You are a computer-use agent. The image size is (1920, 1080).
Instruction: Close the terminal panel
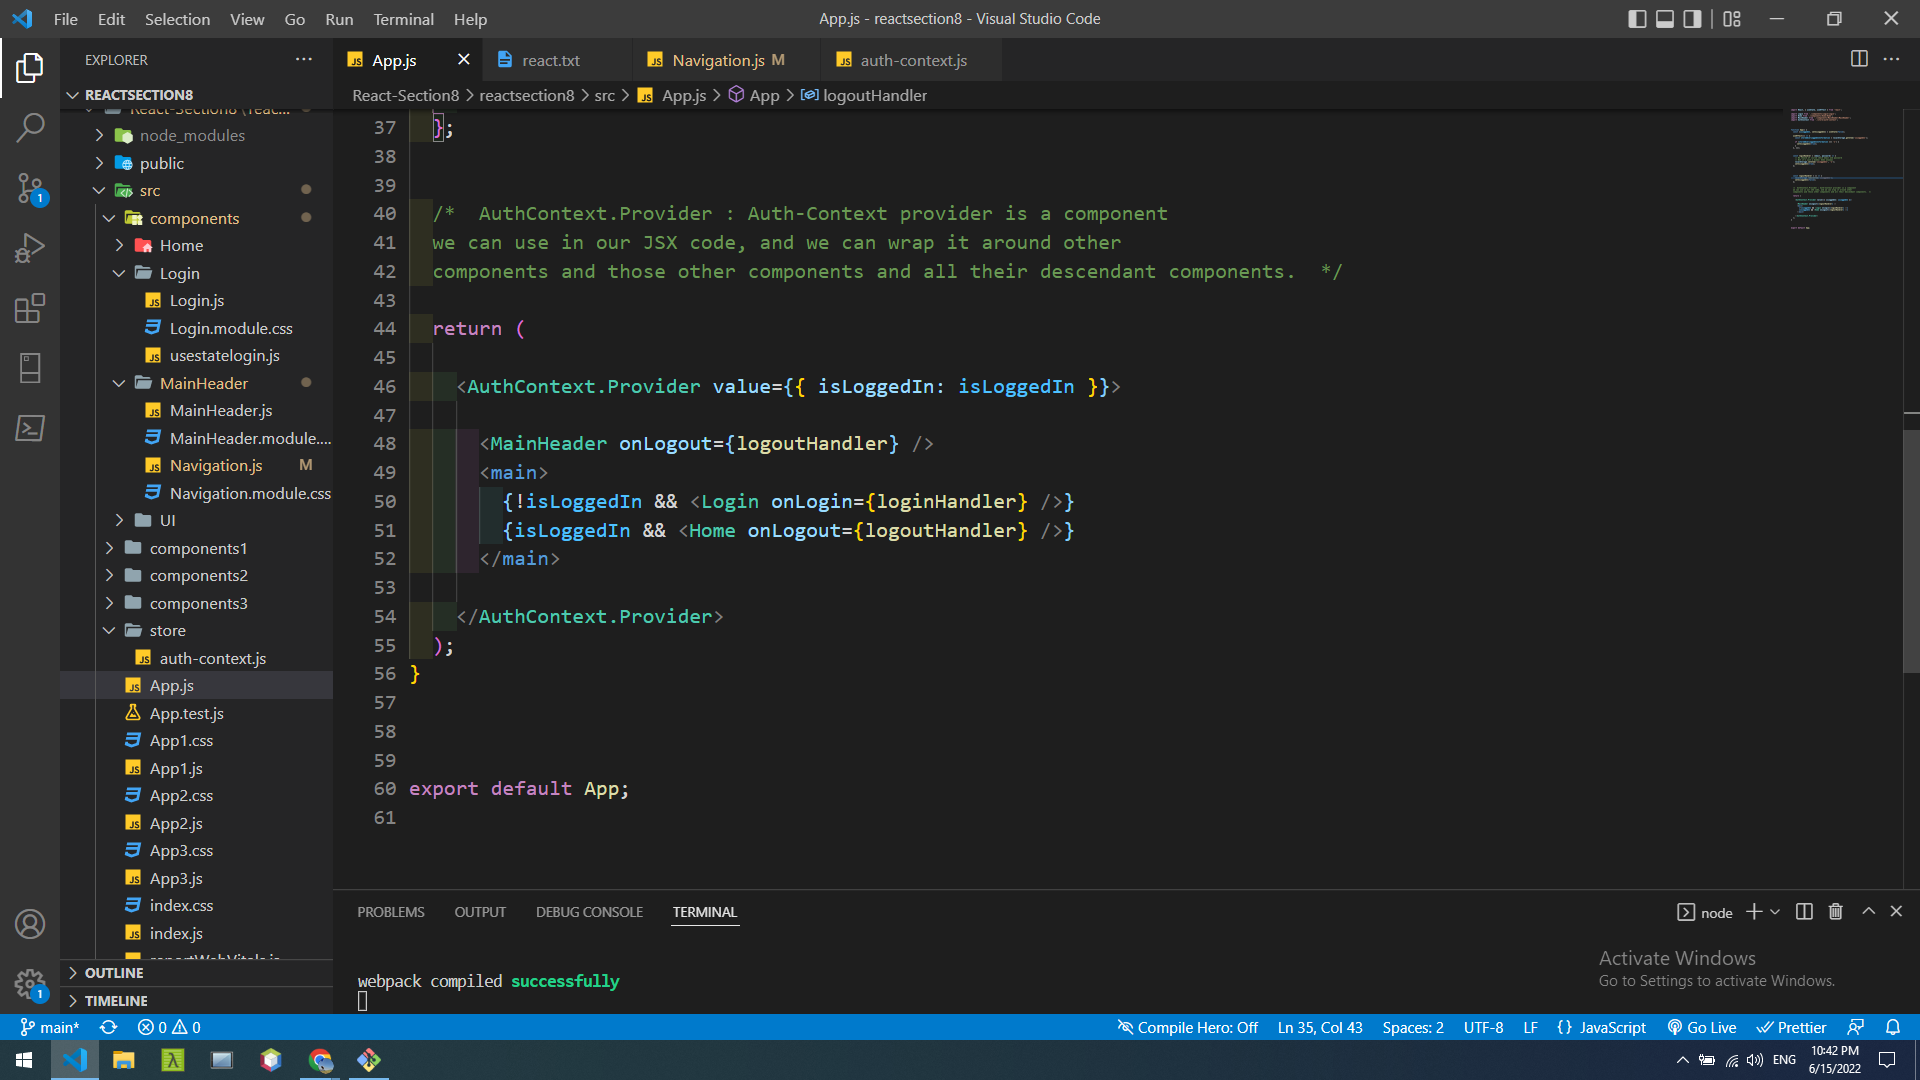(1896, 912)
